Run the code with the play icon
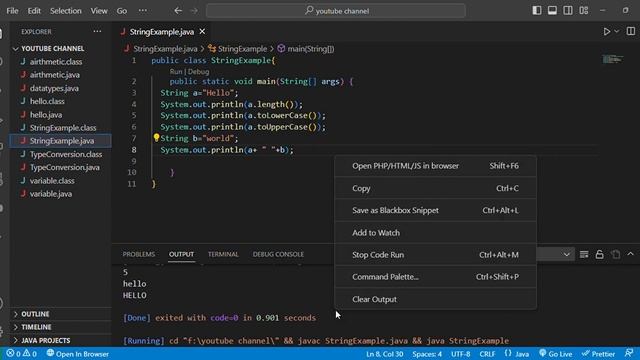Screen dimensions: 640x360 (x=607, y=31)
